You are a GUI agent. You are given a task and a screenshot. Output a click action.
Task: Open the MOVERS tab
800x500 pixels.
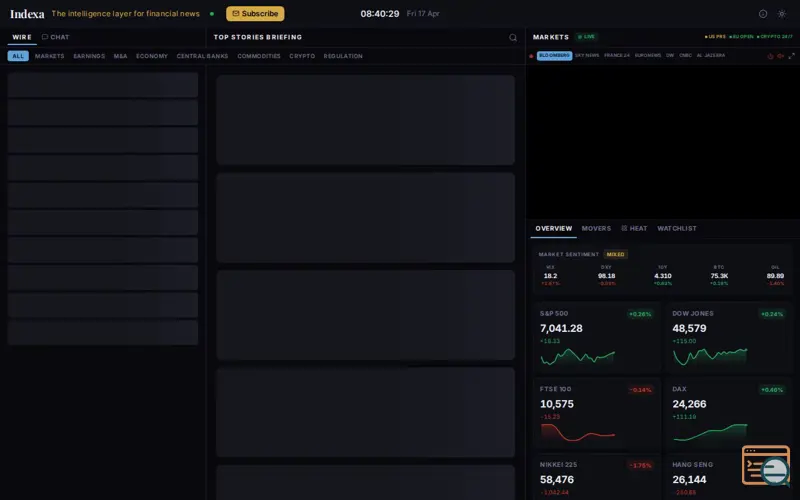tap(596, 229)
